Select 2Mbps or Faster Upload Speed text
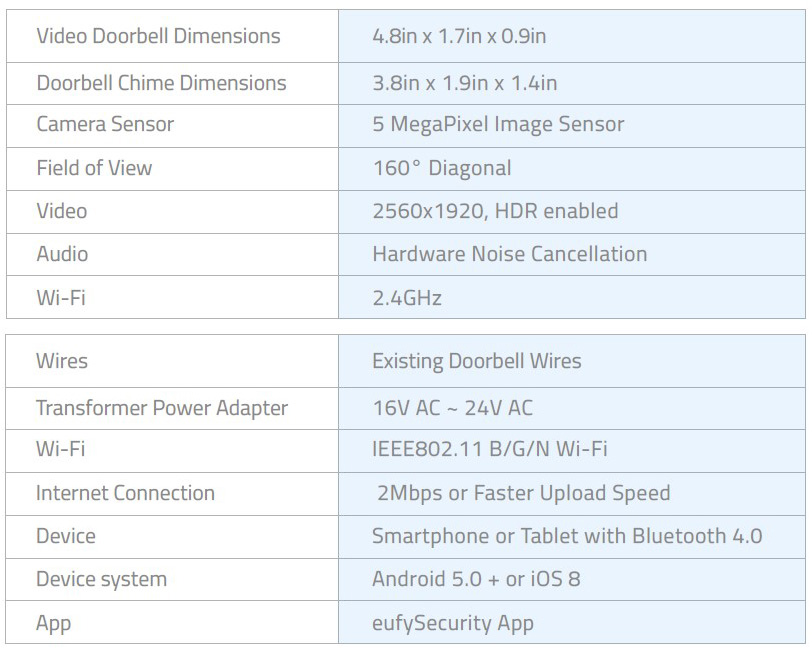The image size is (812, 654). (x=524, y=493)
